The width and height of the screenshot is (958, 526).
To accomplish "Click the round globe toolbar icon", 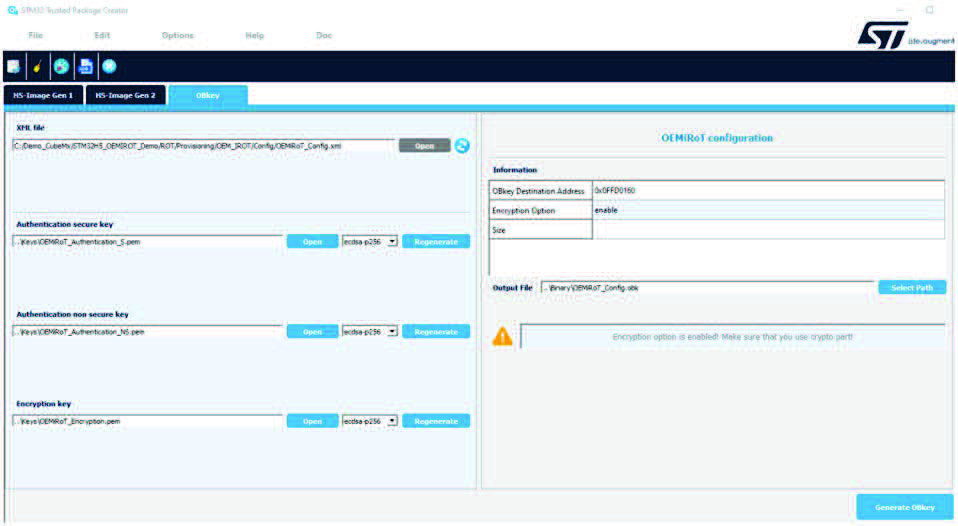I will pyautogui.click(x=61, y=66).
